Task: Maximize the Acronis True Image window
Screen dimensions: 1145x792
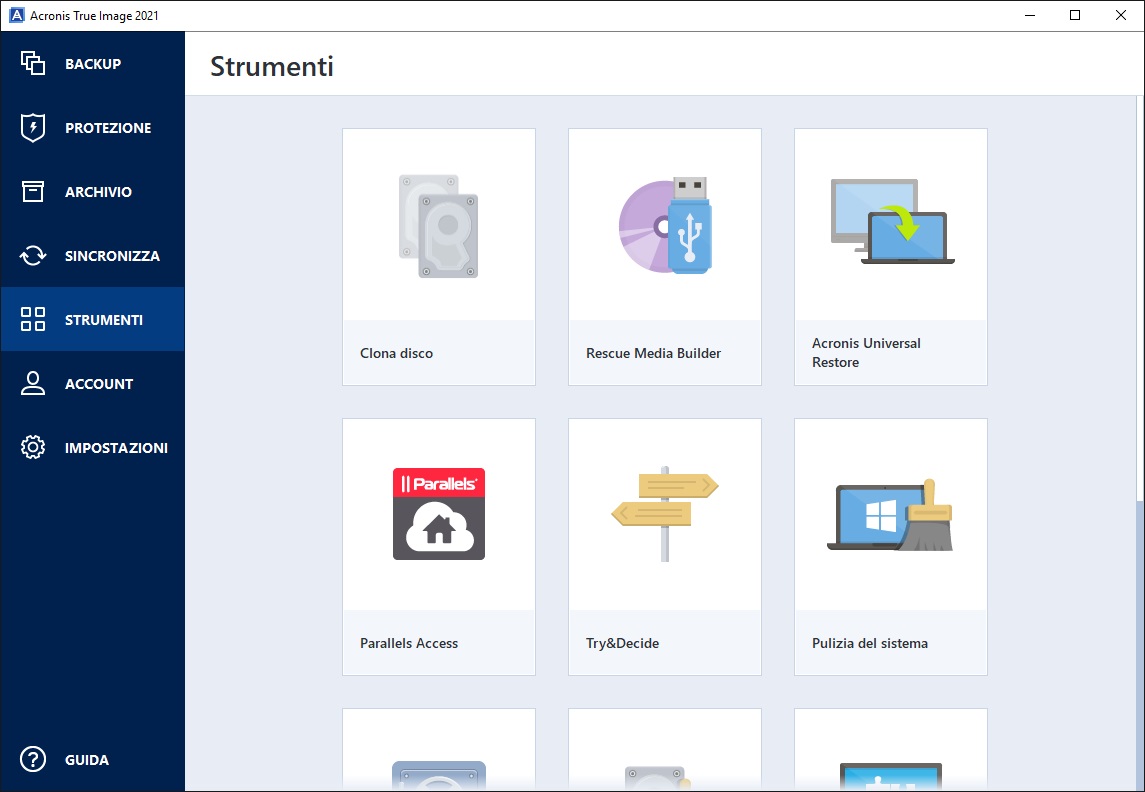Action: pos(1075,15)
